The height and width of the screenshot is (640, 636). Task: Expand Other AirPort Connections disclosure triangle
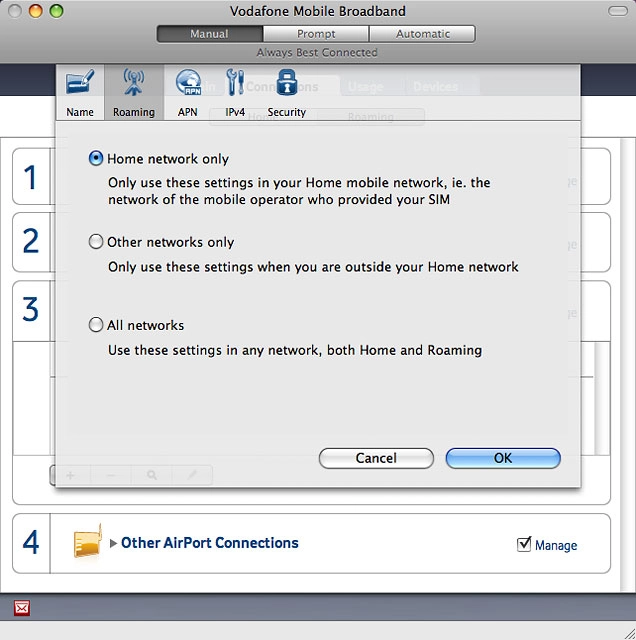coord(113,543)
